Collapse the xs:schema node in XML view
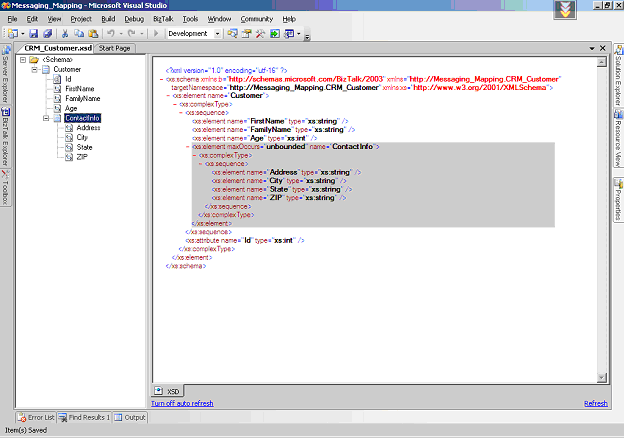 pos(161,79)
